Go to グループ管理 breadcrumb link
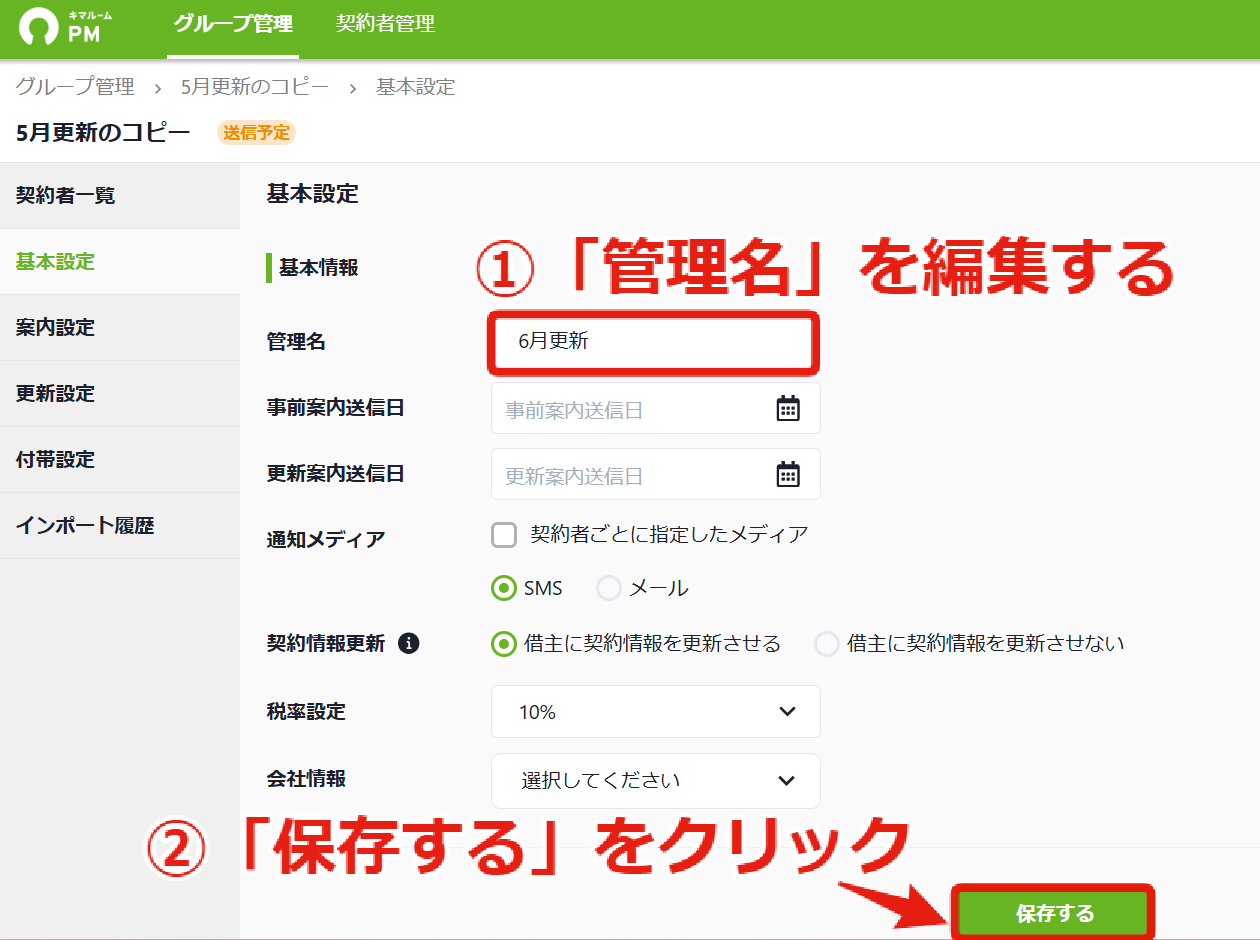The height and width of the screenshot is (940, 1260). click(x=75, y=87)
